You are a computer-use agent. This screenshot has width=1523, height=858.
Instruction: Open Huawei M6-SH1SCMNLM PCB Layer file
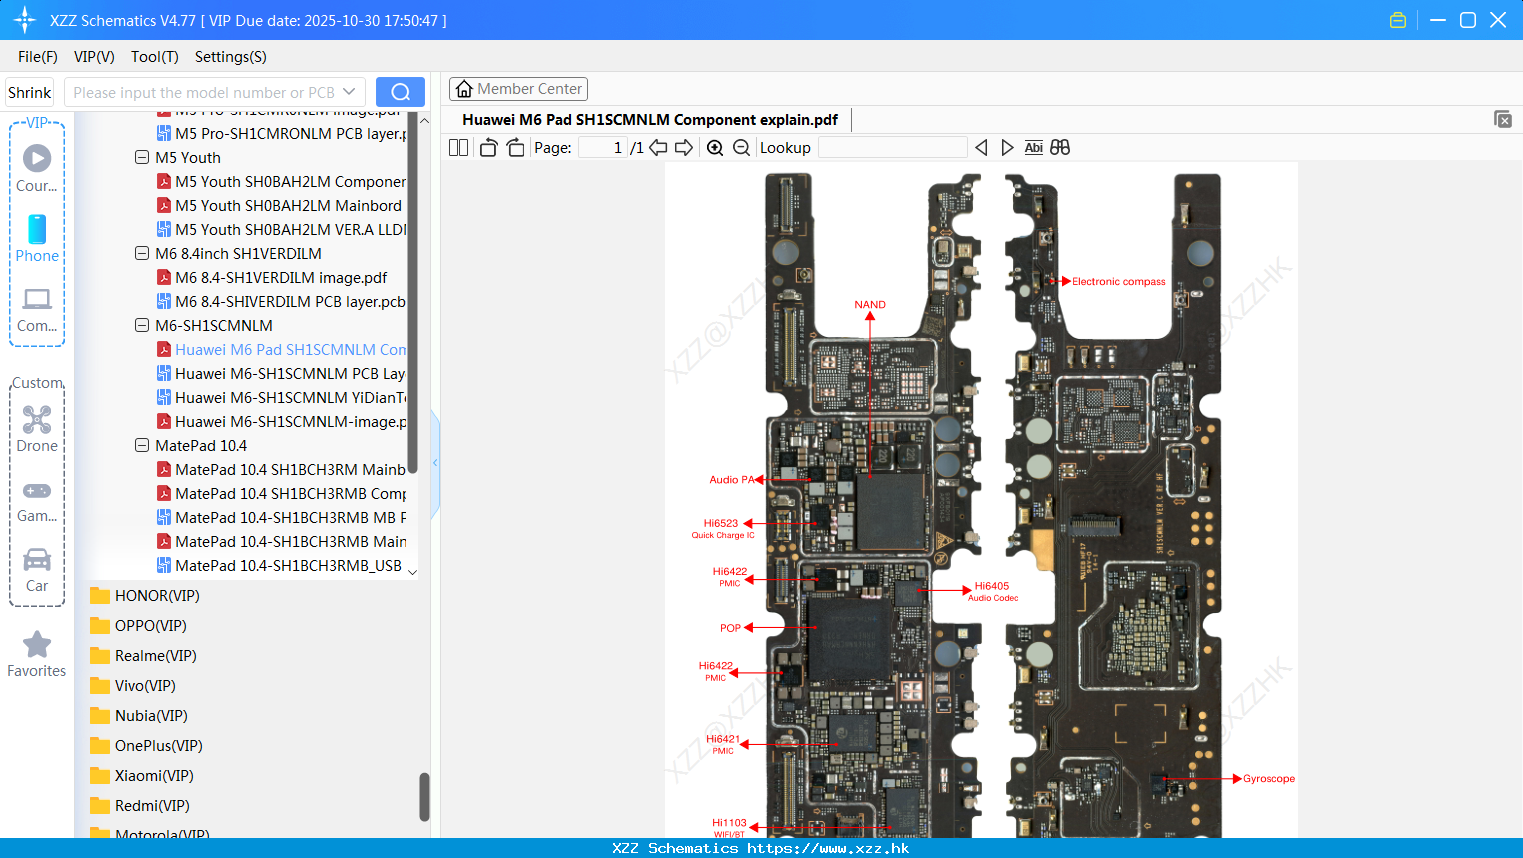[280, 373]
